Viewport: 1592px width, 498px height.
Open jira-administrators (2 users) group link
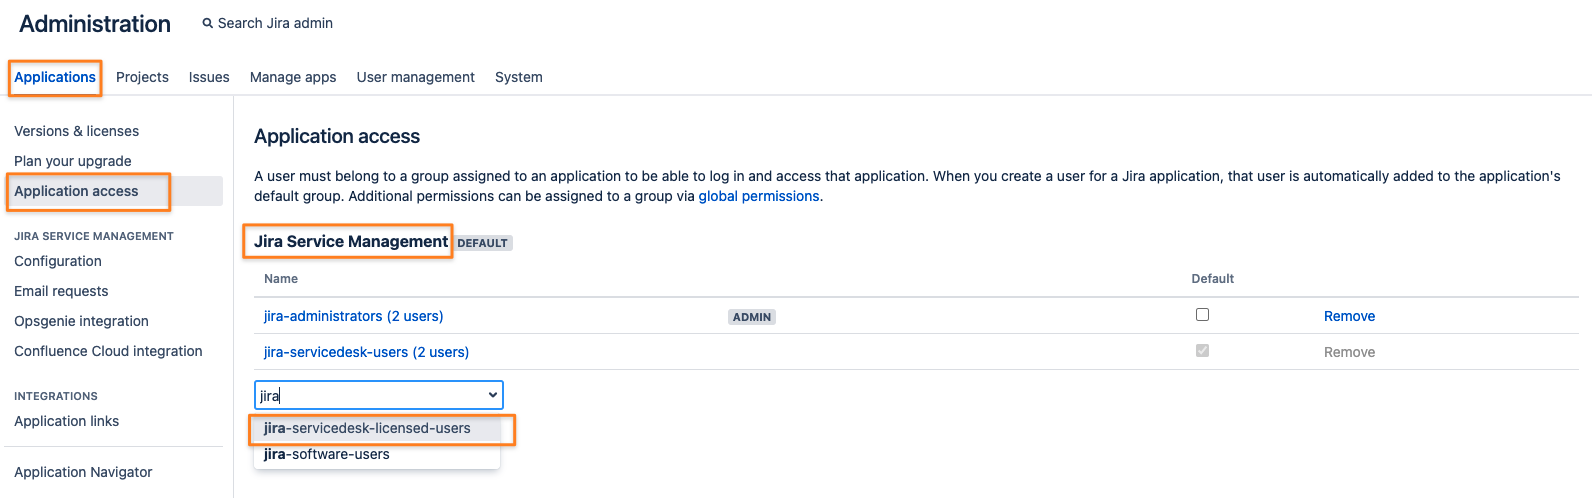coord(353,316)
